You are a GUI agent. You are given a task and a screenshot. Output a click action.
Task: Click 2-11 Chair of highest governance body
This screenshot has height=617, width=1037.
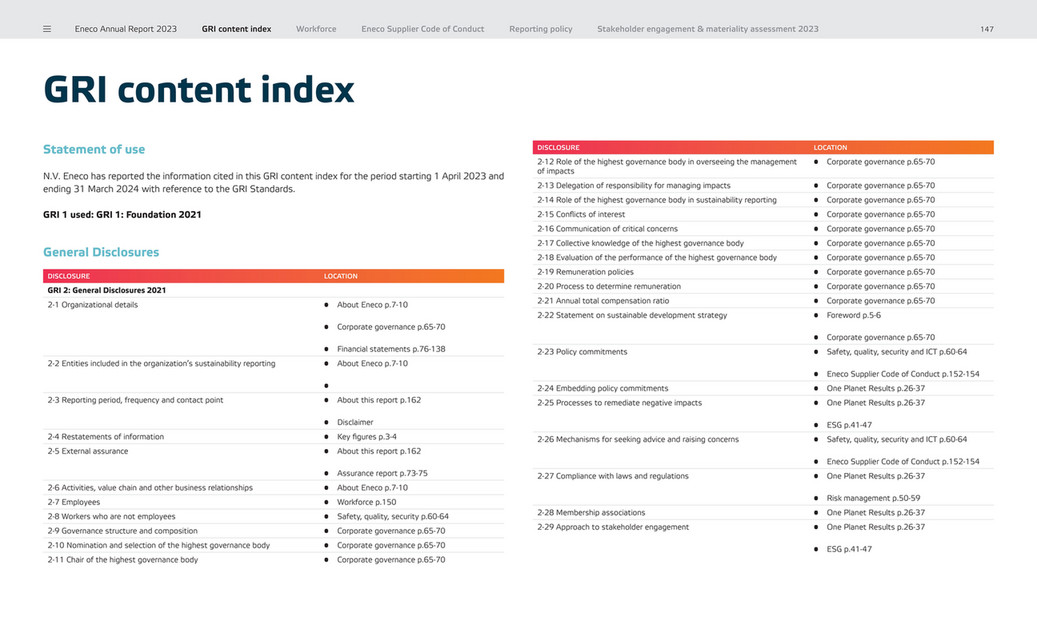[x=122, y=560]
